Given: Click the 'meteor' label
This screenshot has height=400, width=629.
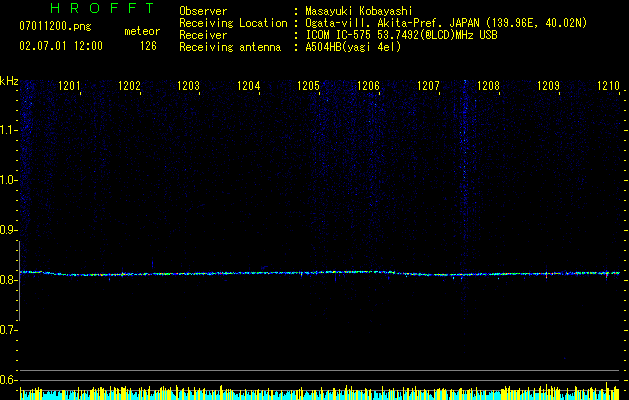Looking at the screenshot, I should point(142,31).
